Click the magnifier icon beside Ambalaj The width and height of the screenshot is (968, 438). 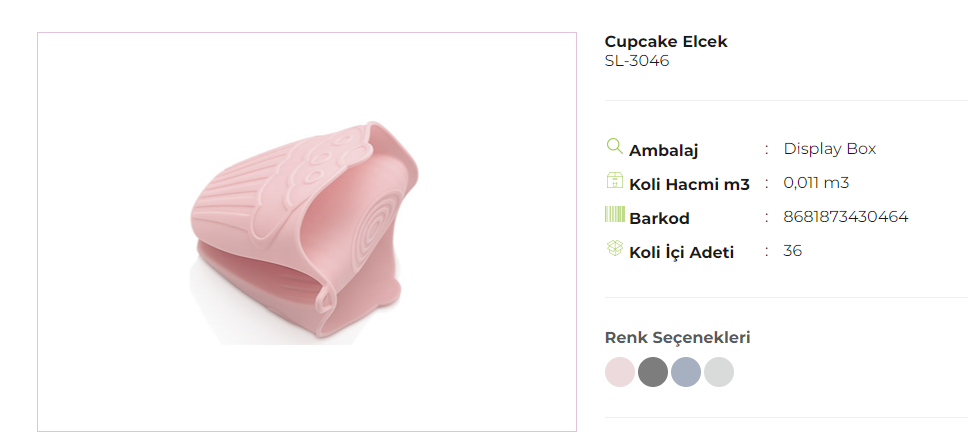coord(615,146)
